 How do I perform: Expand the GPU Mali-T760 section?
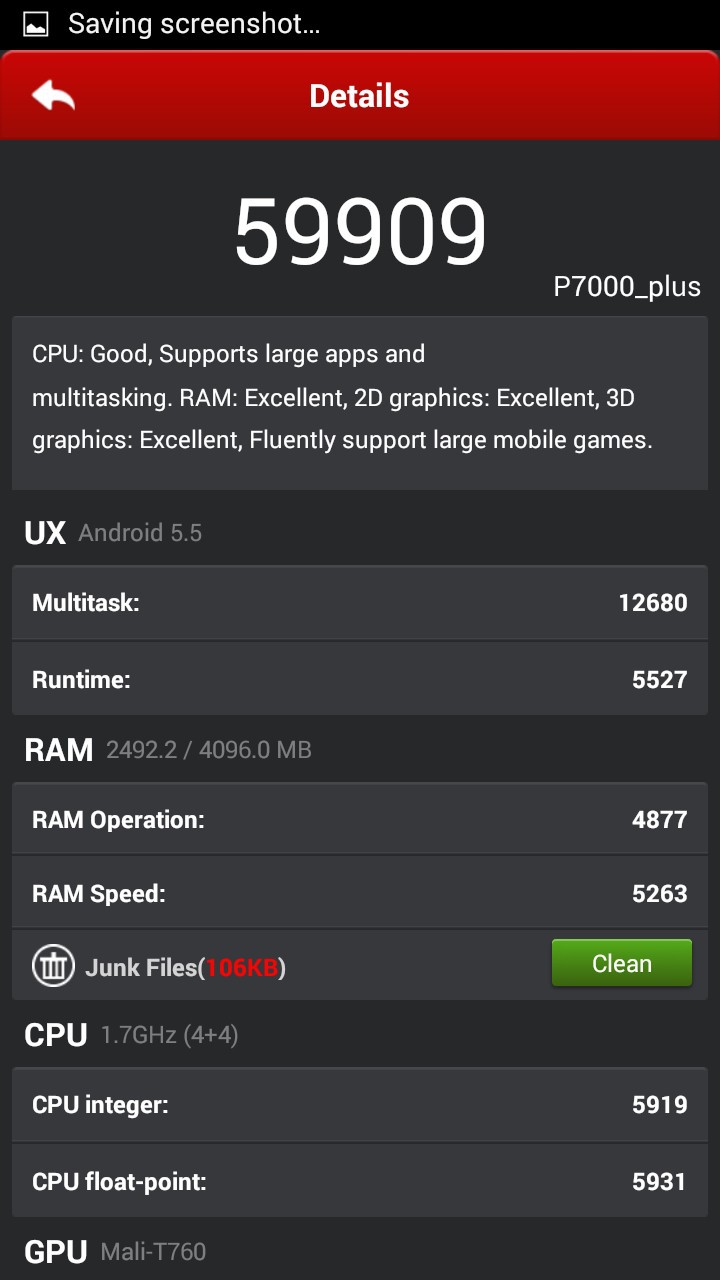coord(55,1251)
